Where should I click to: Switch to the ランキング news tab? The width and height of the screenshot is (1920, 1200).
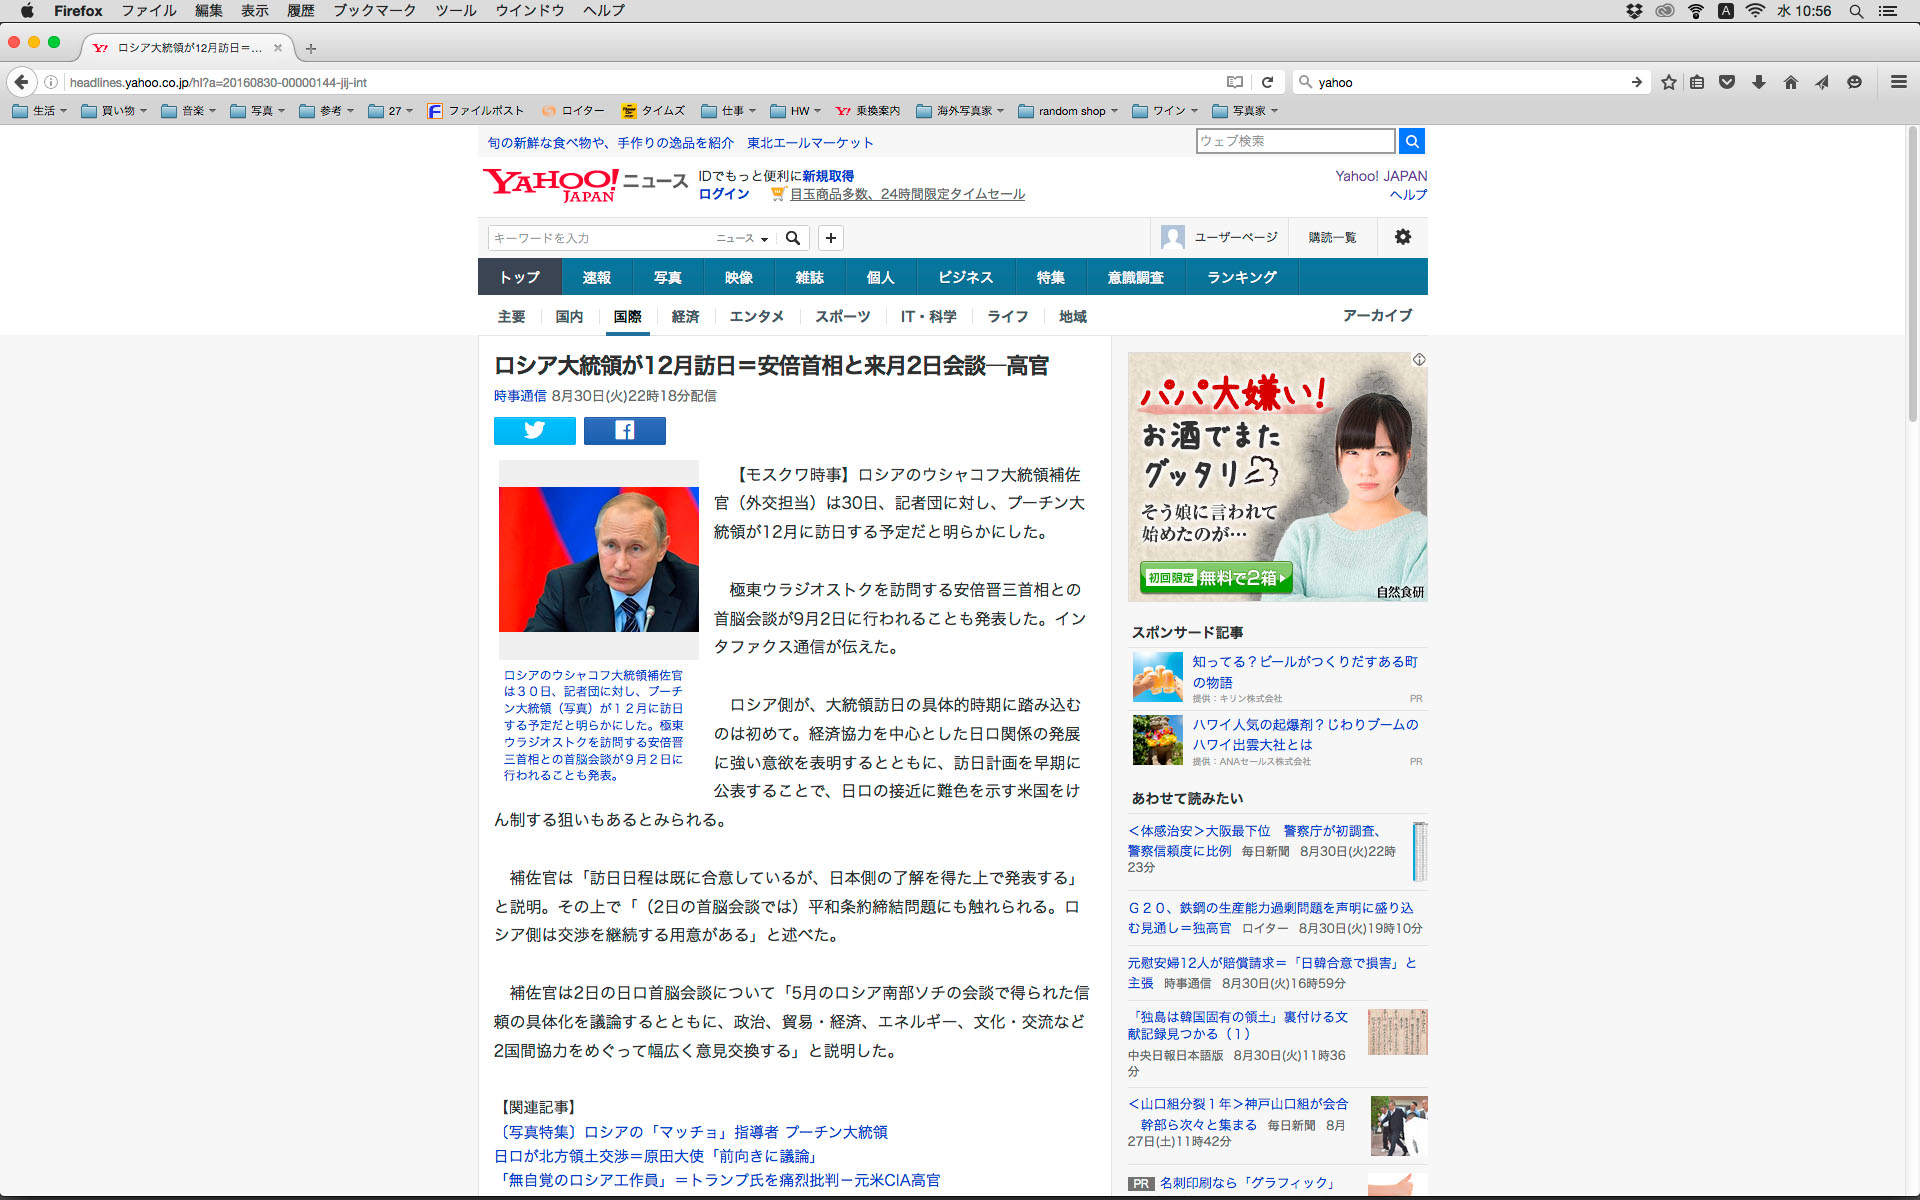coord(1241,277)
